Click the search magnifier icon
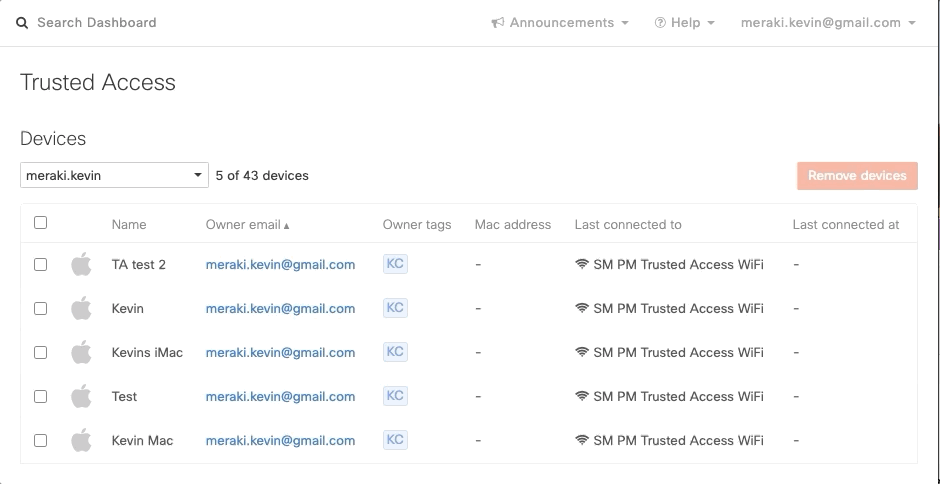 click(22, 23)
